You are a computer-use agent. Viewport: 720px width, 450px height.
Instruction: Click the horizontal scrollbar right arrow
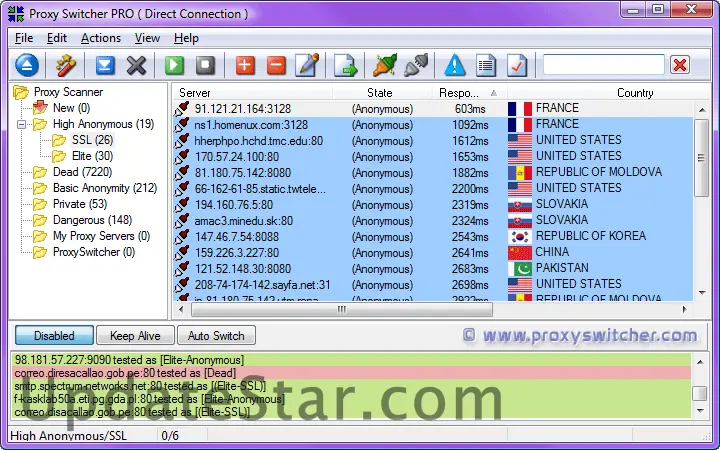coord(685,309)
